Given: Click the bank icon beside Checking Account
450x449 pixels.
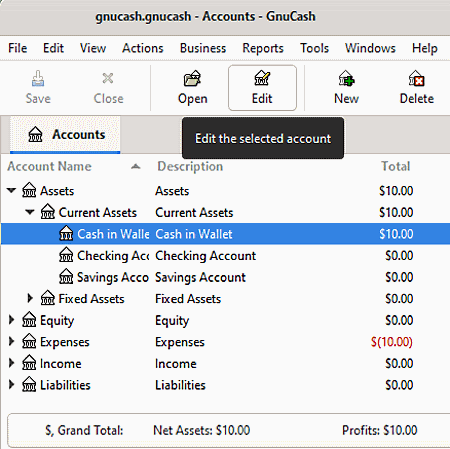Looking at the screenshot, I should pos(66,255).
